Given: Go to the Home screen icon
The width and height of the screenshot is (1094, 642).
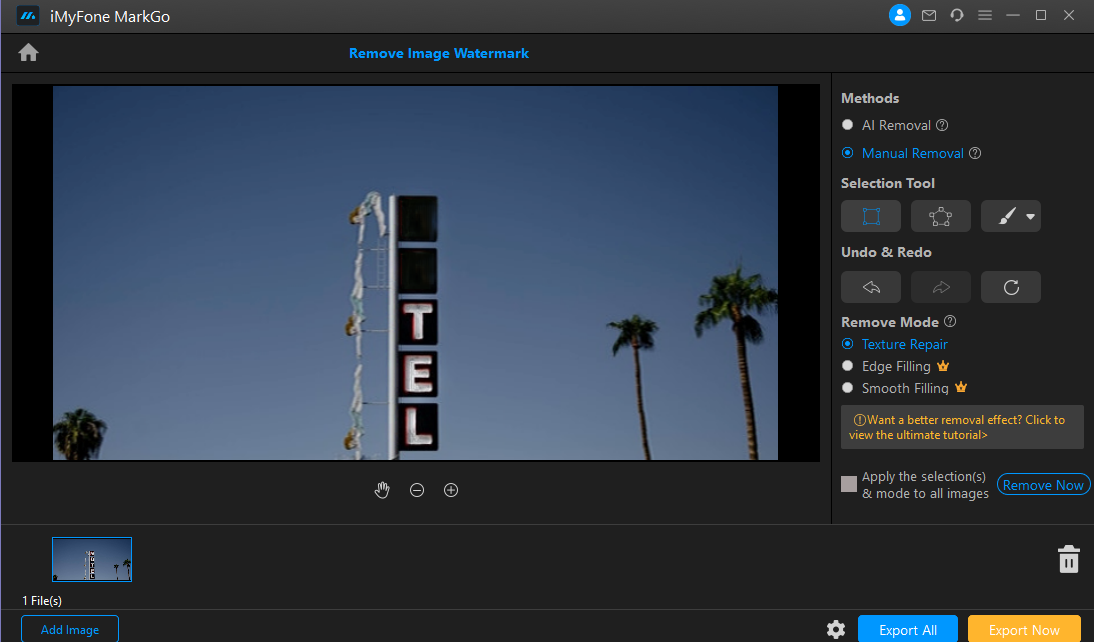Looking at the screenshot, I should pos(28,53).
